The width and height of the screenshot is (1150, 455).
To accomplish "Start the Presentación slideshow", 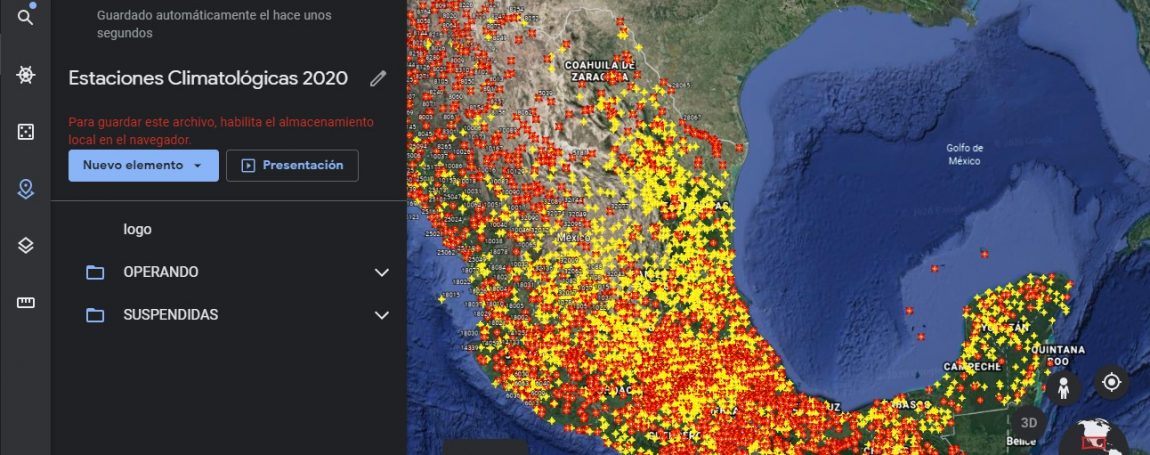I will pyautogui.click(x=292, y=165).
